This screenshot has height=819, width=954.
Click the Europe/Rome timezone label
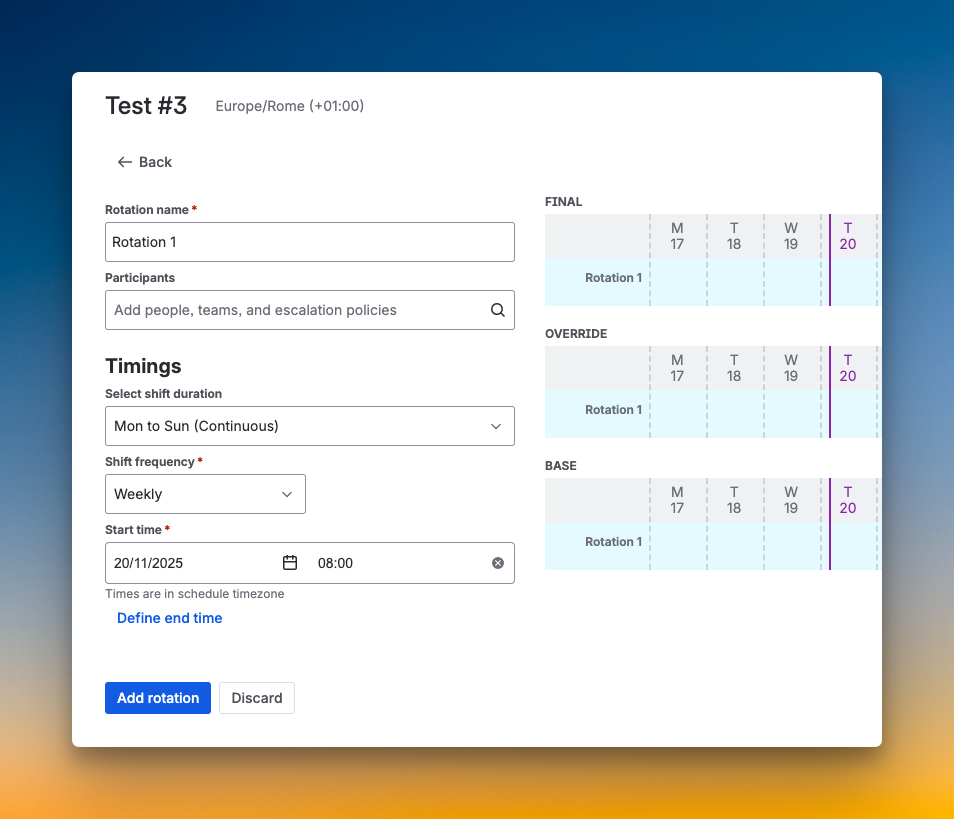(x=289, y=106)
